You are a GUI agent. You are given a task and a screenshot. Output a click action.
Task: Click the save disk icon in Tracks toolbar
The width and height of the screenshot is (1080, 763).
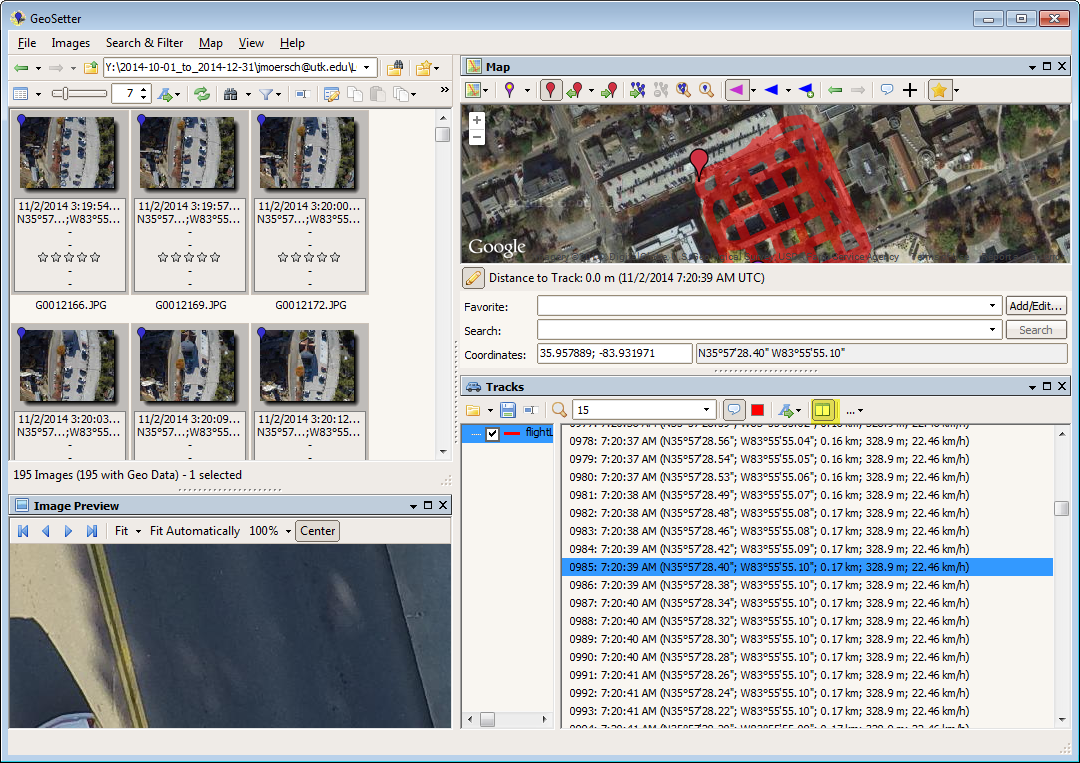point(508,410)
